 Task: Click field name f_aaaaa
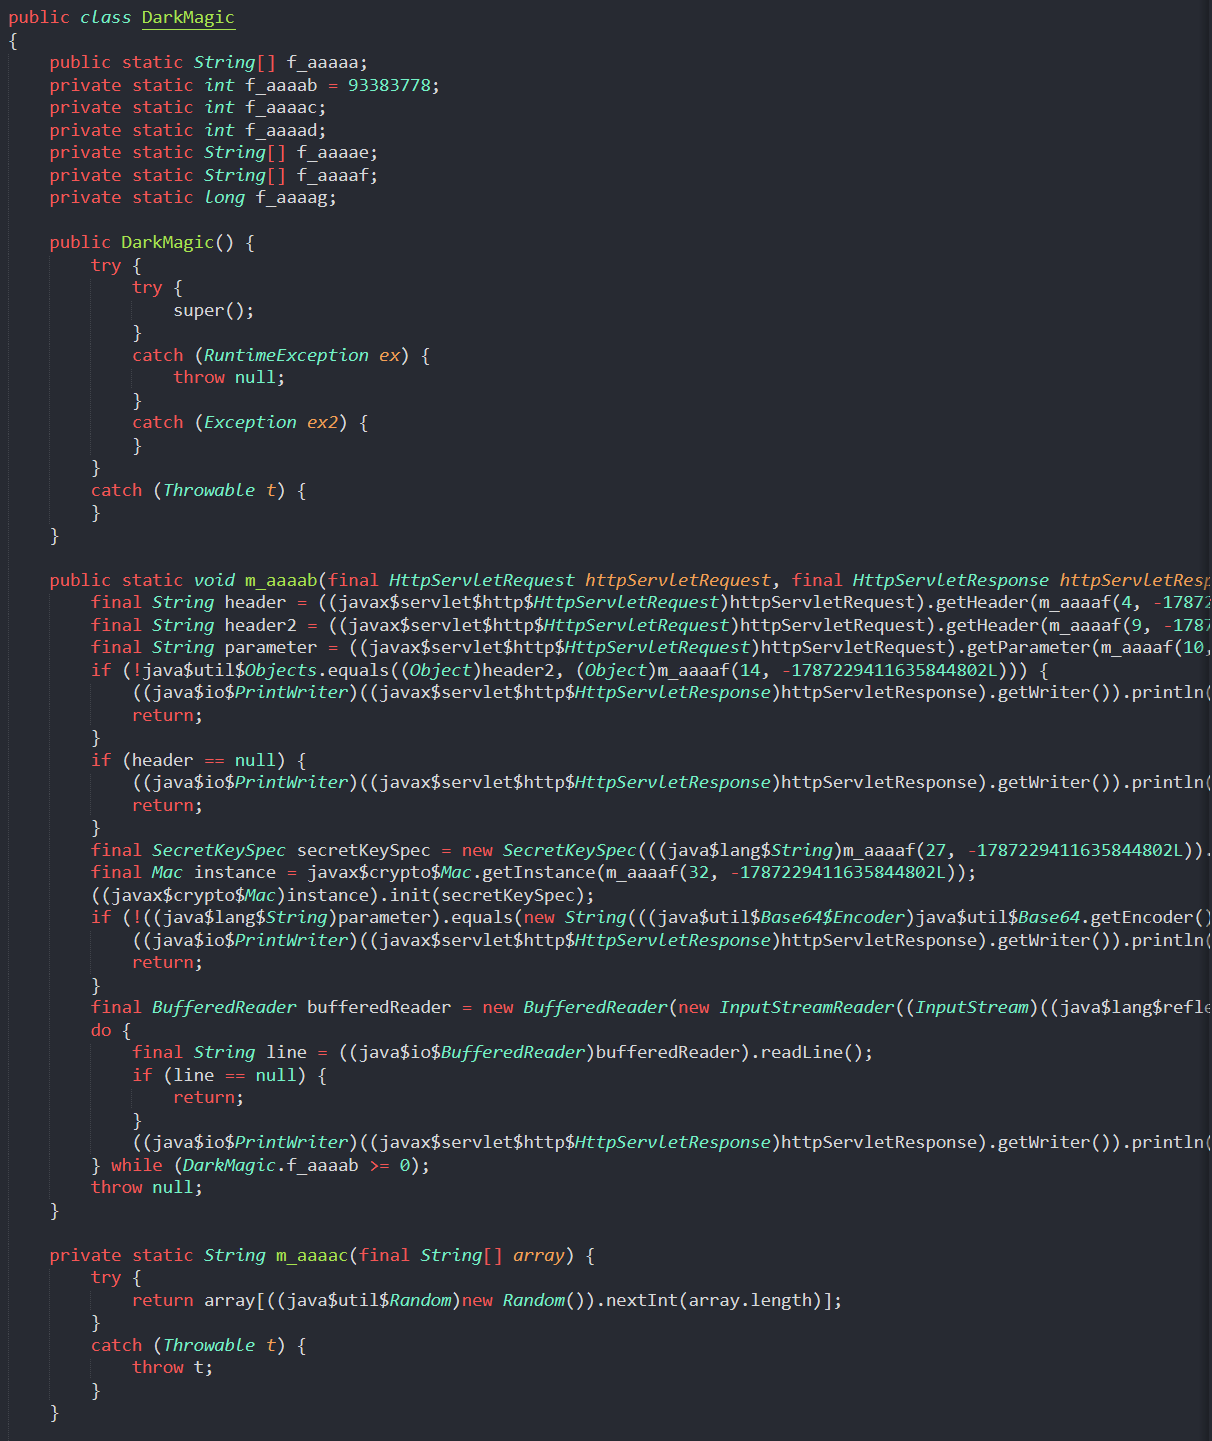click(323, 62)
